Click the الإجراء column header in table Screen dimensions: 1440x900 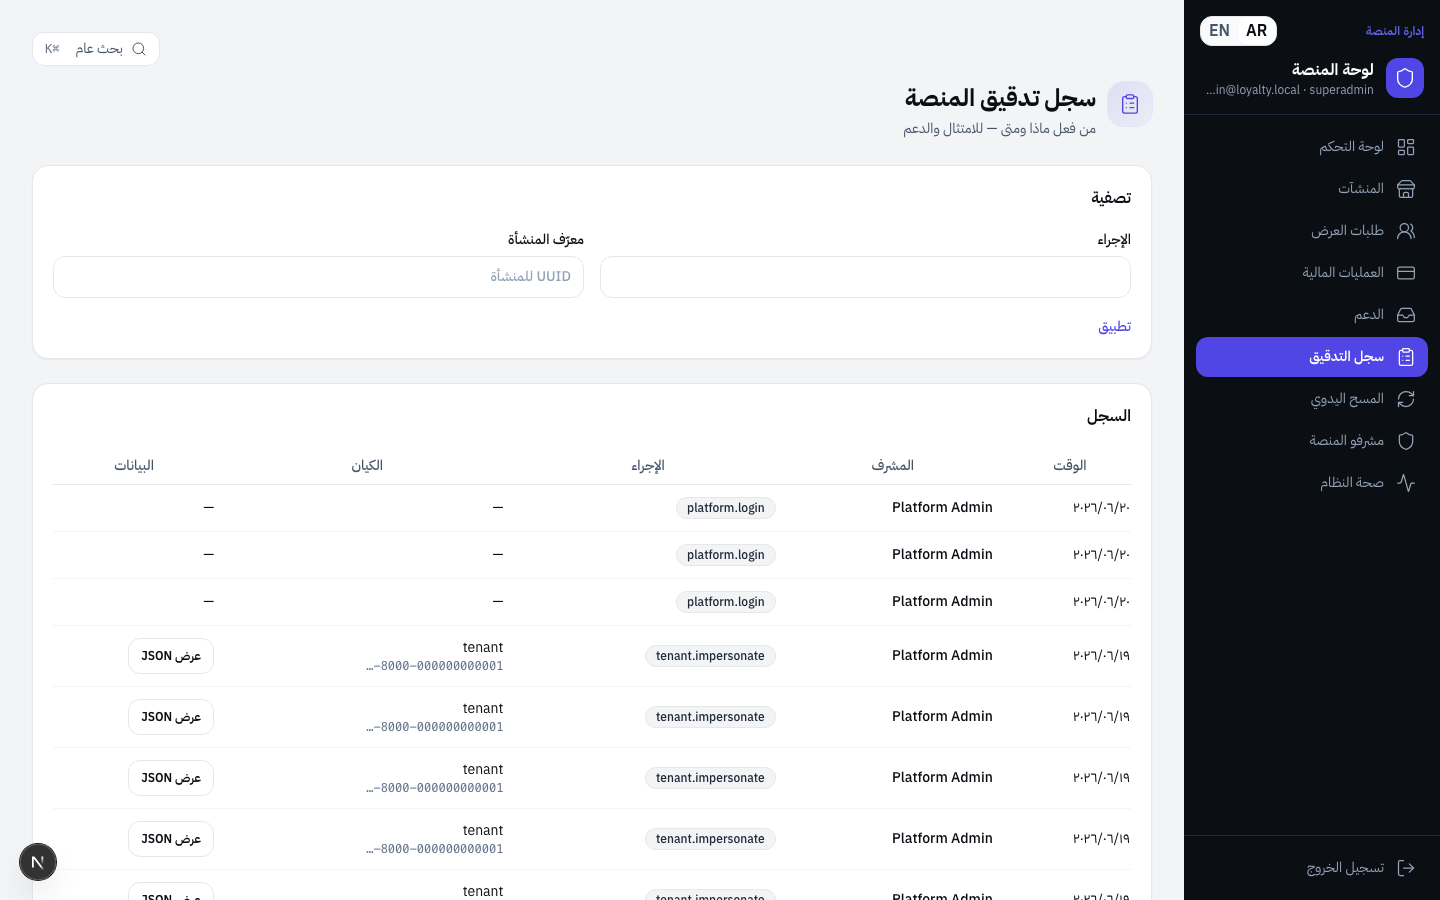tap(648, 465)
